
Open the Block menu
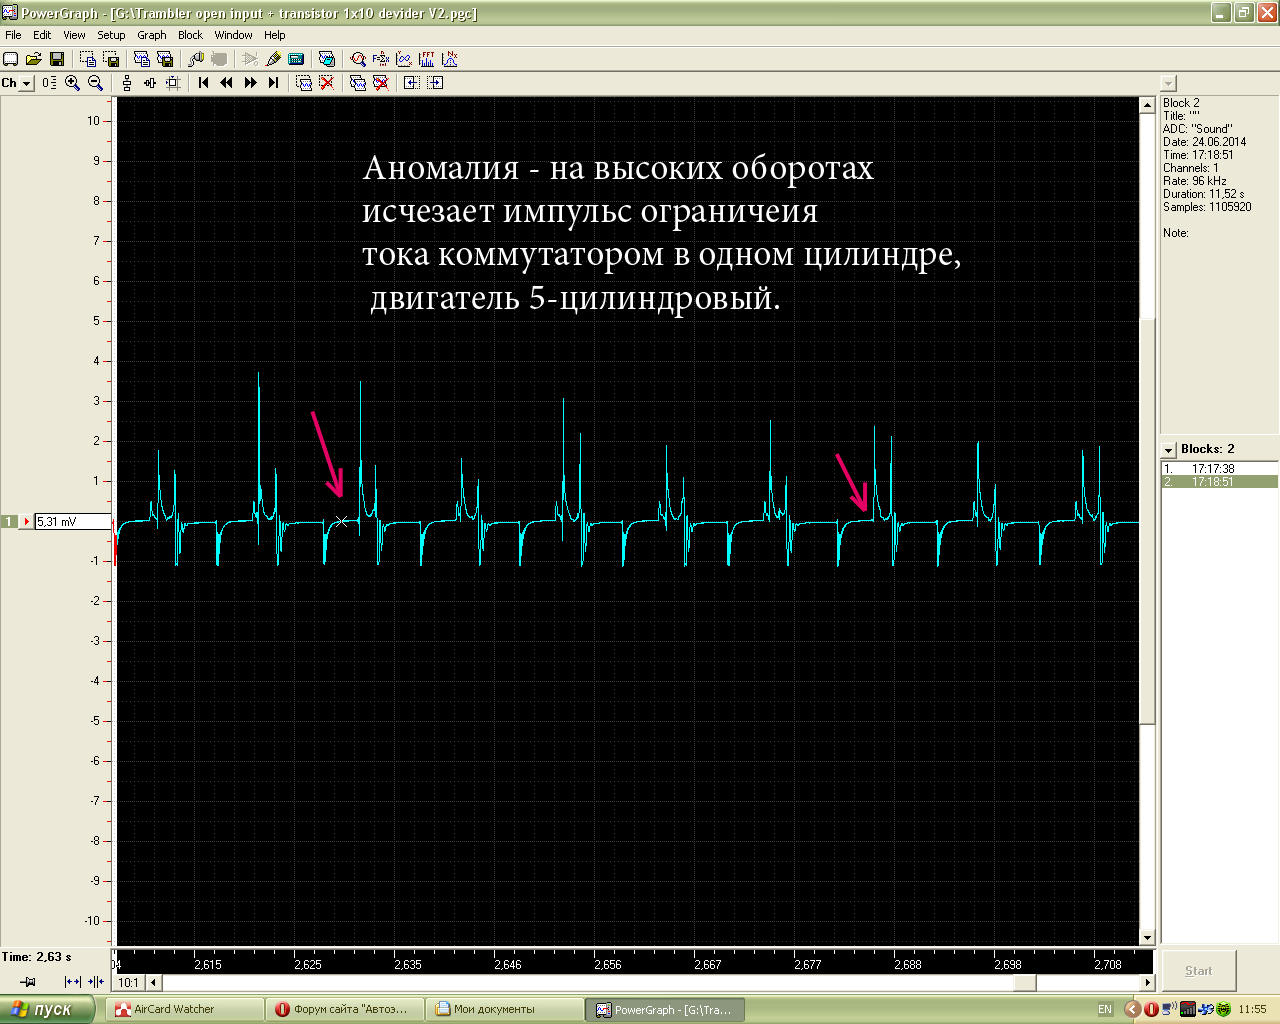tap(190, 35)
